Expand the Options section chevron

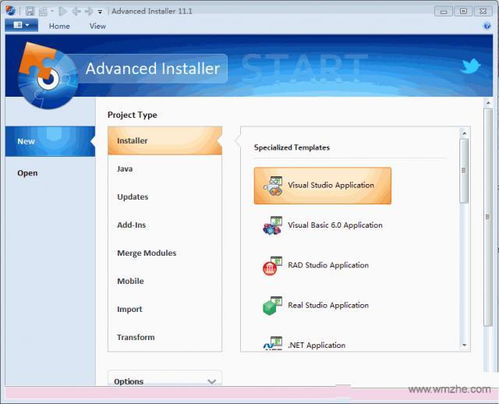tap(212, 381)
